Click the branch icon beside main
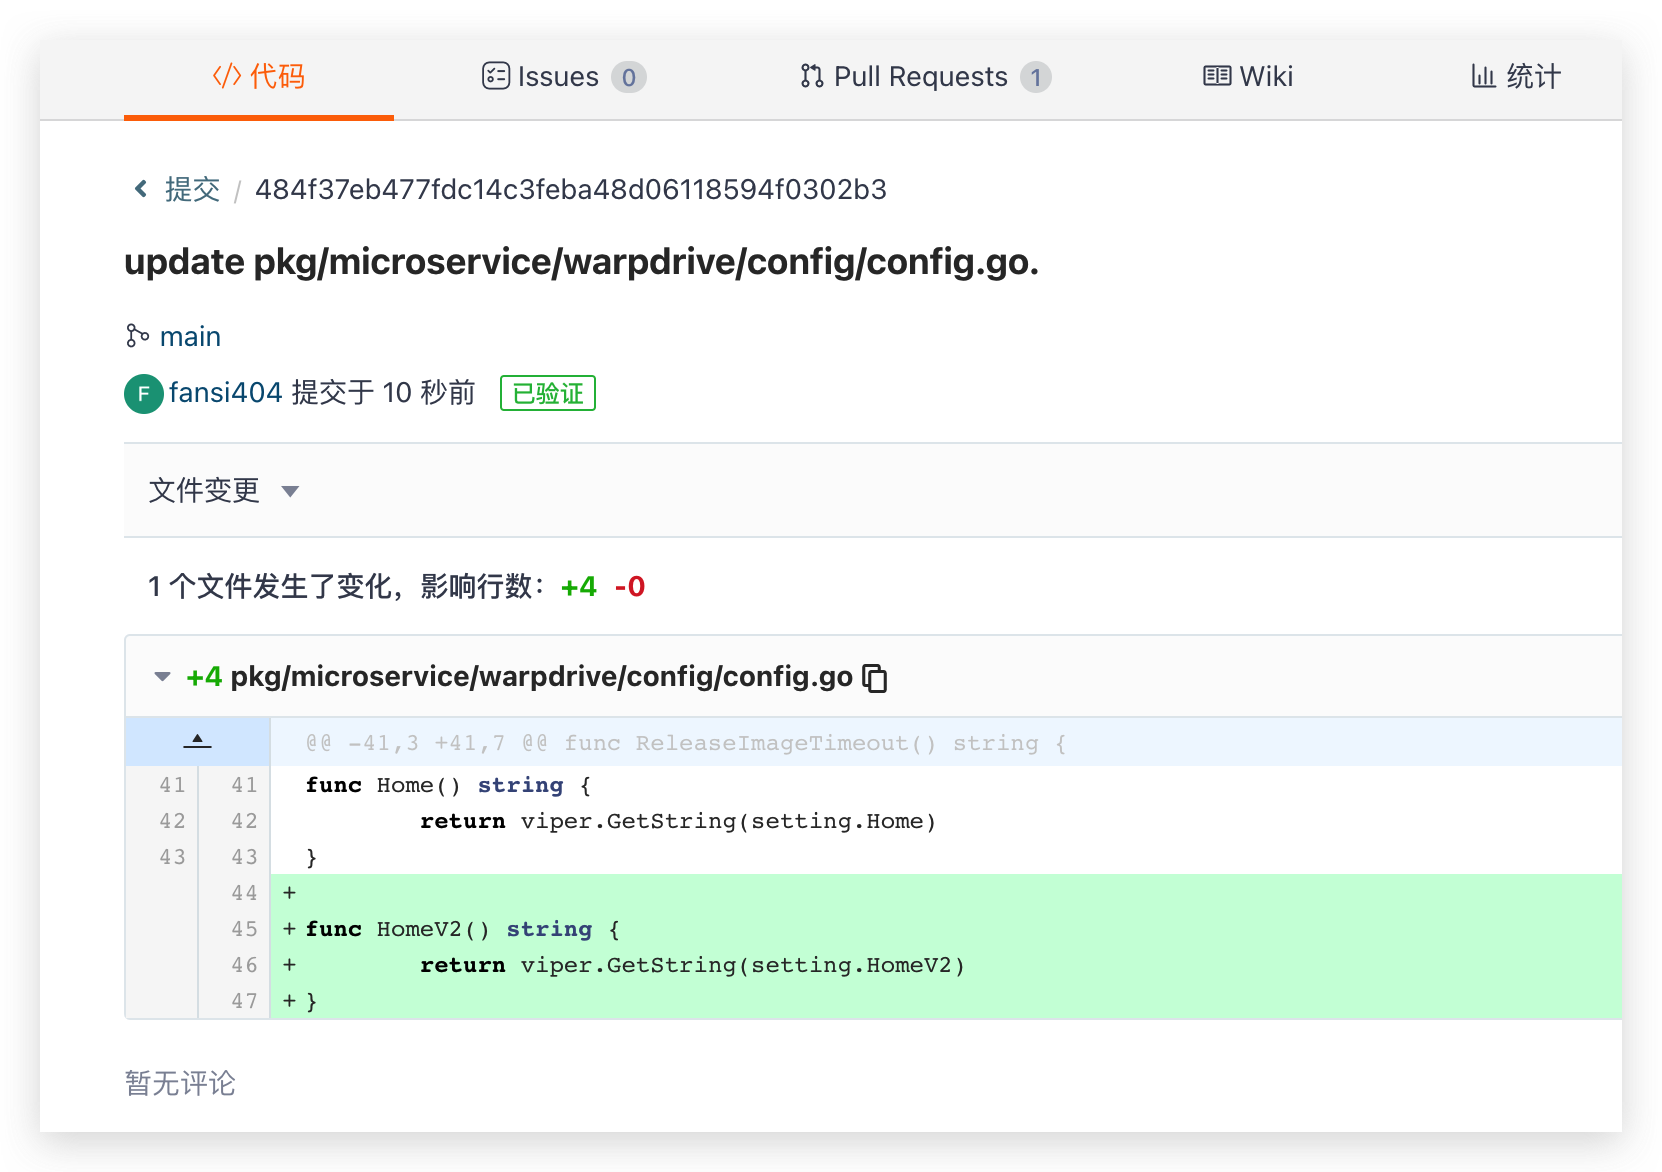1662x1172 pixels. [x=137, y=336]
